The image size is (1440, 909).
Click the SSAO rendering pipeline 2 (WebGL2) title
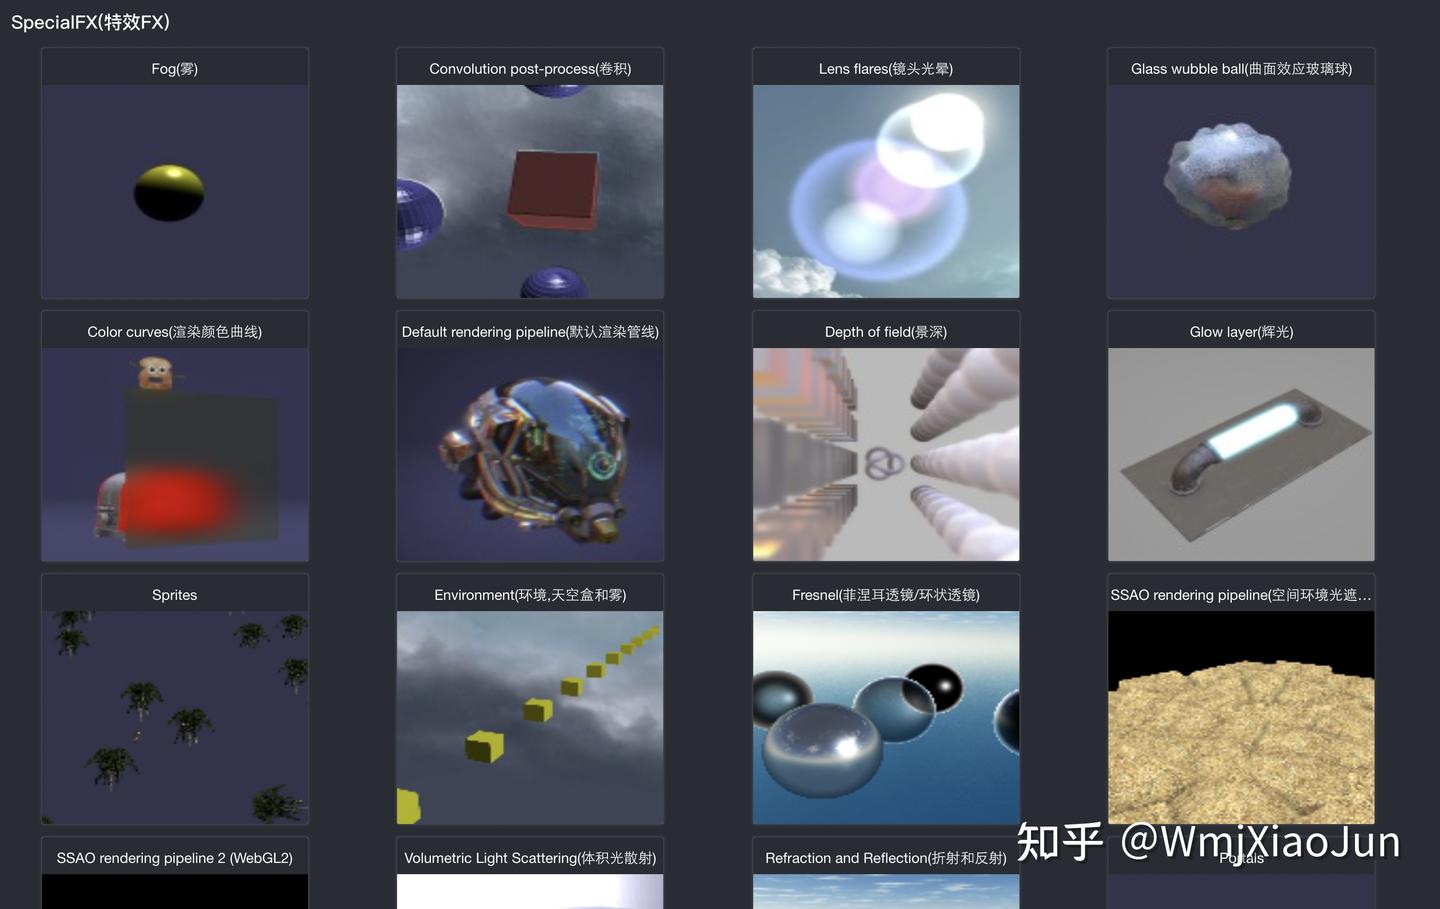pos(174,857)
